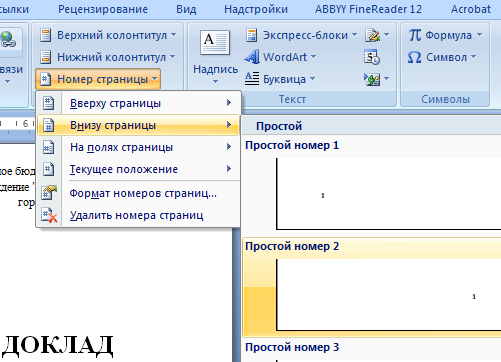Click the Надпись text box icon

coord(215,42)
